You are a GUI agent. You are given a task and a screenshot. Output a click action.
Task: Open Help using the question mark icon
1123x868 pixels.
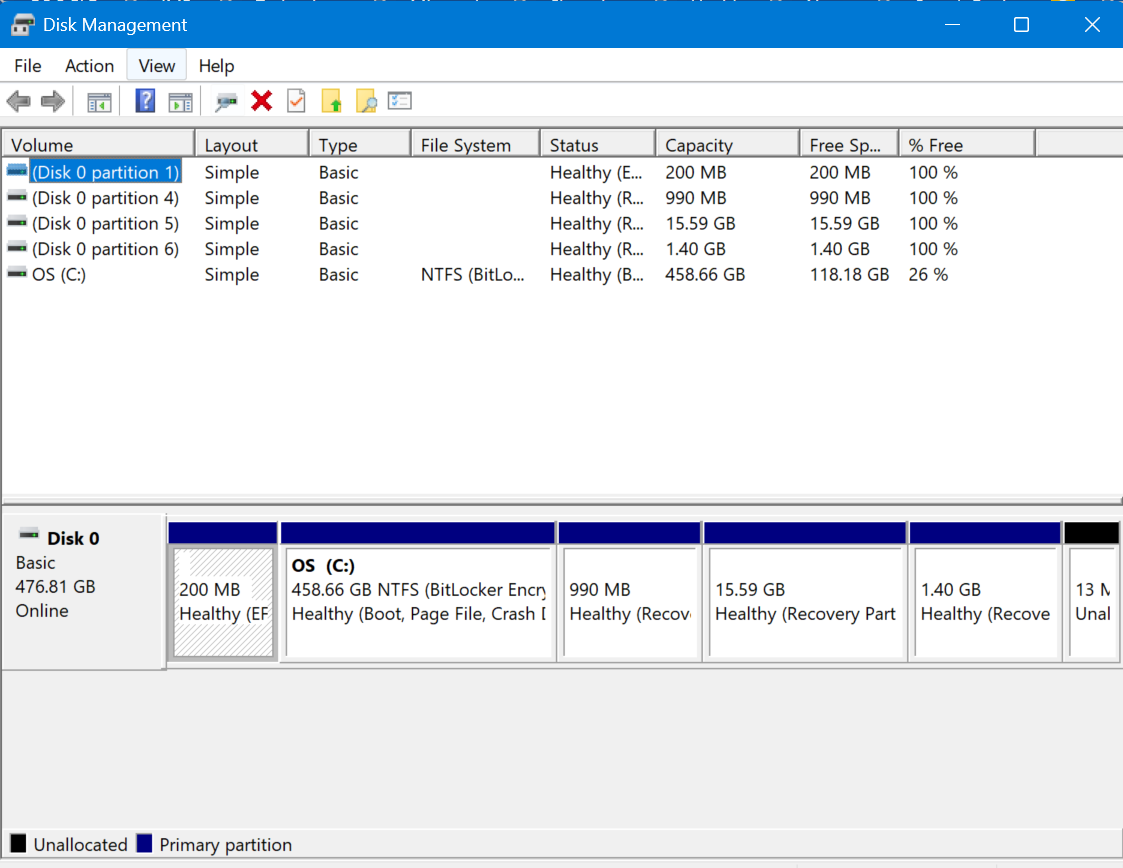coord(145,100)
